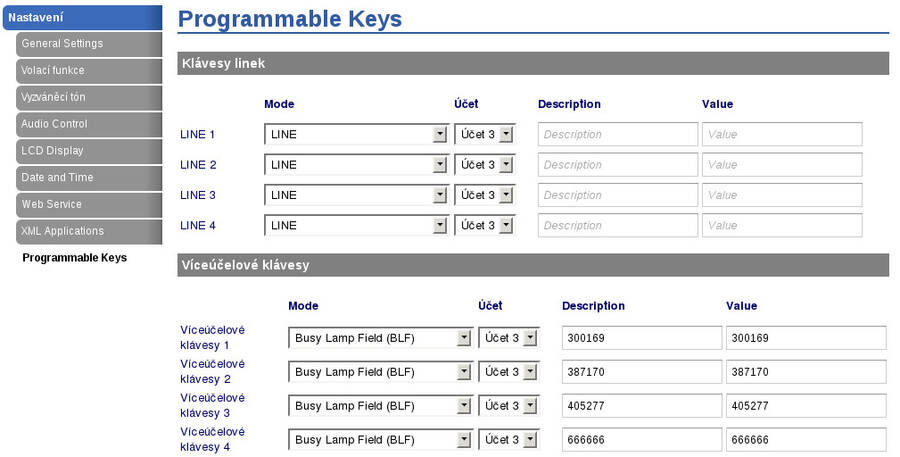900x457 pixels.
Task: Click the Value field containing 387170
Action: [806, 372]
